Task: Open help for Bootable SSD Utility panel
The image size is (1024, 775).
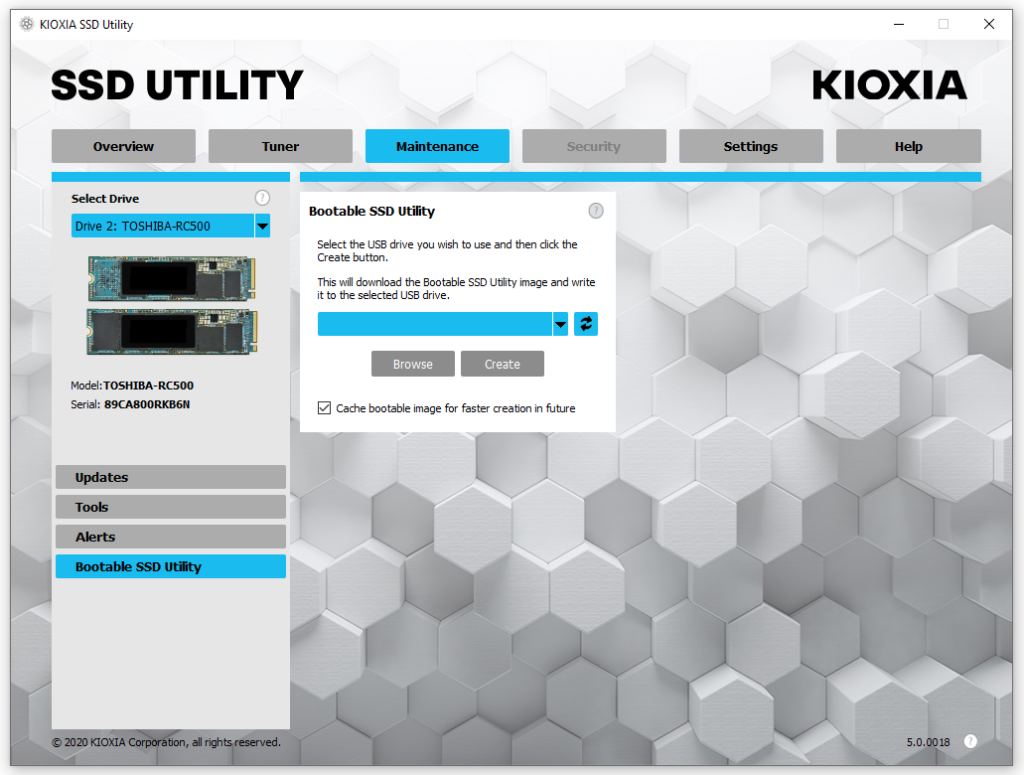Action: click(596, 210)
